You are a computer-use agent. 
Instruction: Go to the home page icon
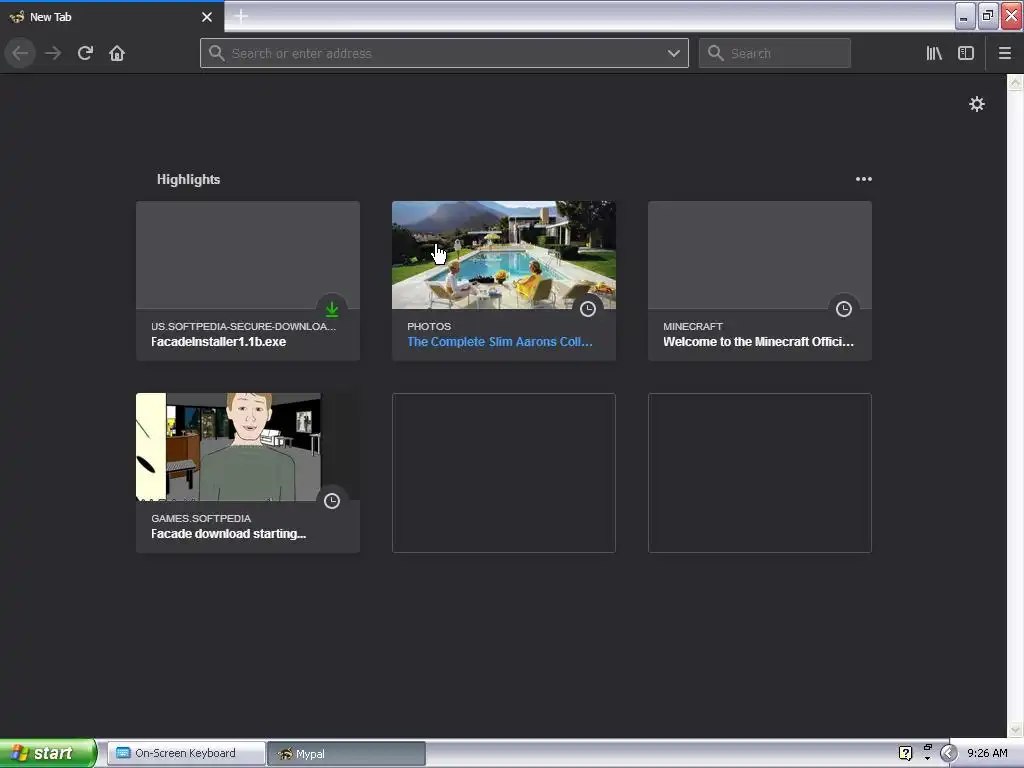pos(117,53)
